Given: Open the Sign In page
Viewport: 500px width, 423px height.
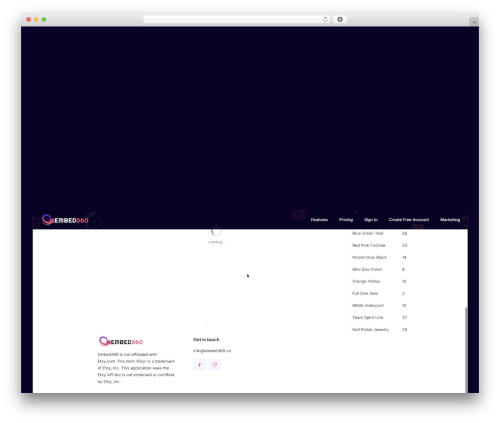Looking at the screenshot, I should [371, 220].
